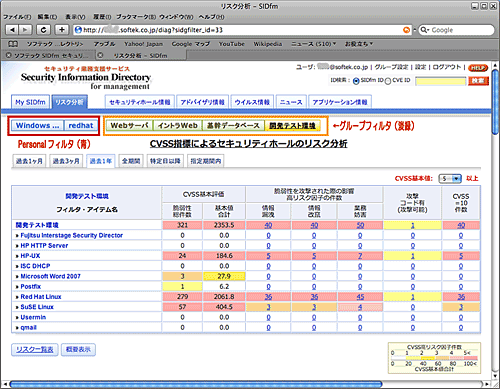Image resolution: width=500 pixels, height=389 pixels.
Task: Open the アドバイザリ情報 tab
Action: 202,102
